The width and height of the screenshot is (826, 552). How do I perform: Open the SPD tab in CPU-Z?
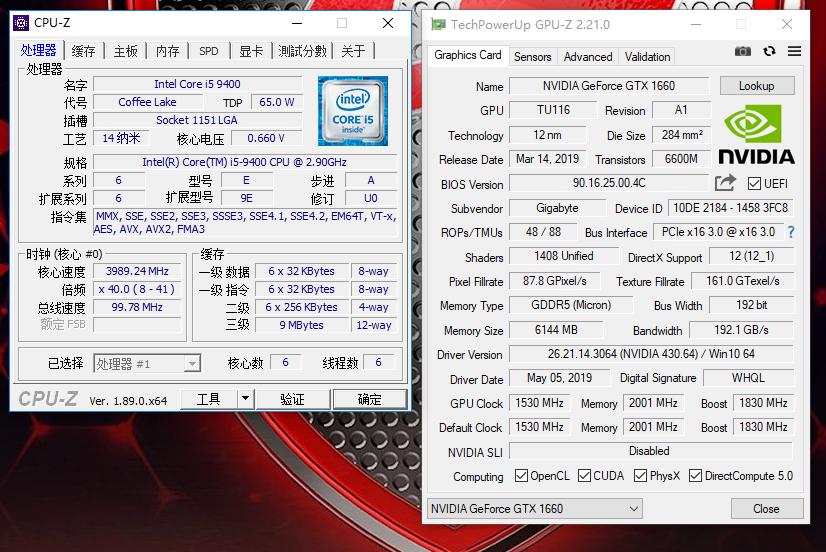click(x=209, y=51)
